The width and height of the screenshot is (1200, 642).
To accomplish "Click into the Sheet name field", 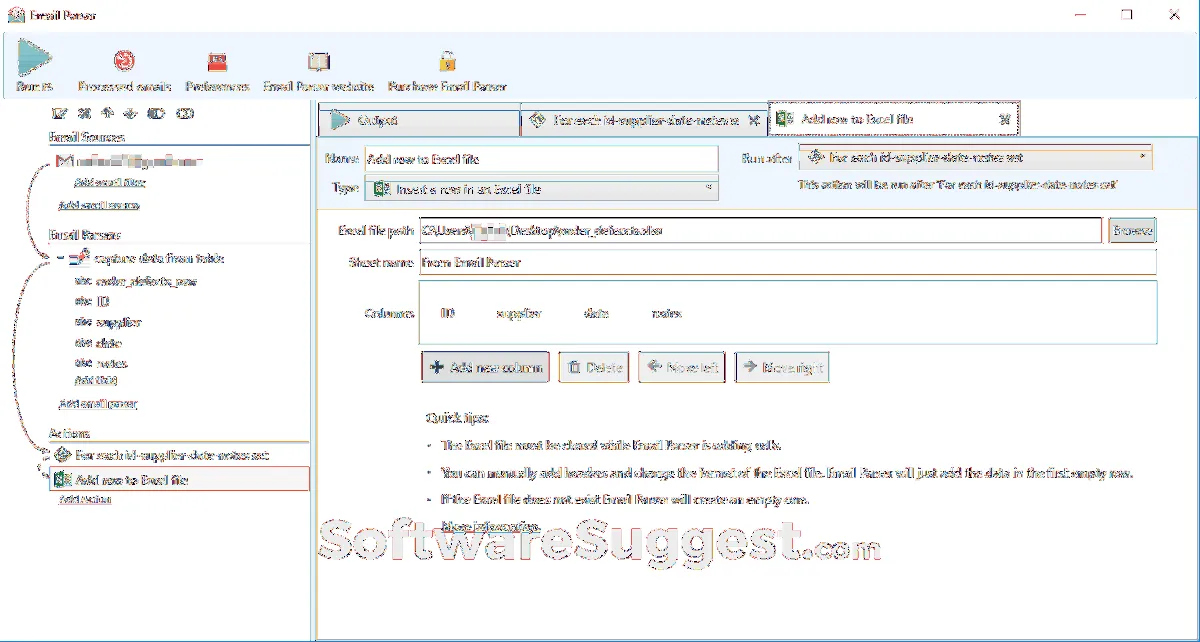I will click(x=787, y=263).
